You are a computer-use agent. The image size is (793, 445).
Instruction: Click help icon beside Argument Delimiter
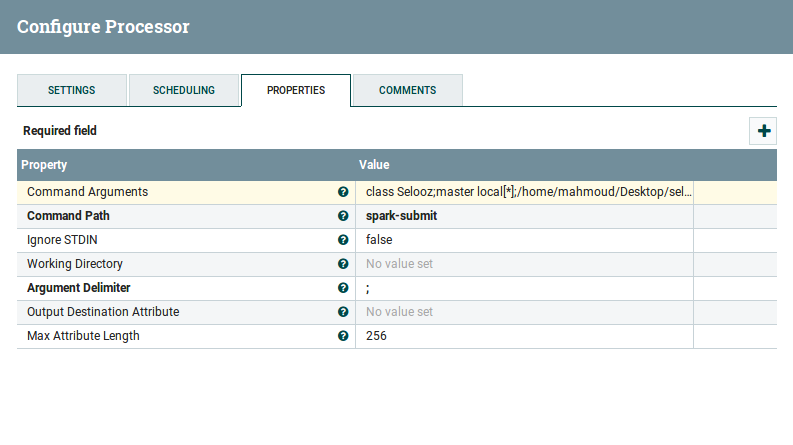coord(343,288)
